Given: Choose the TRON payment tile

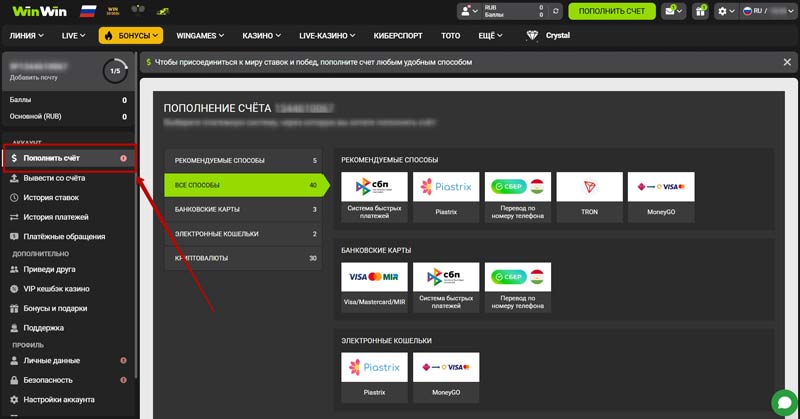Looking at the screenshot, I should pos(589,196).
